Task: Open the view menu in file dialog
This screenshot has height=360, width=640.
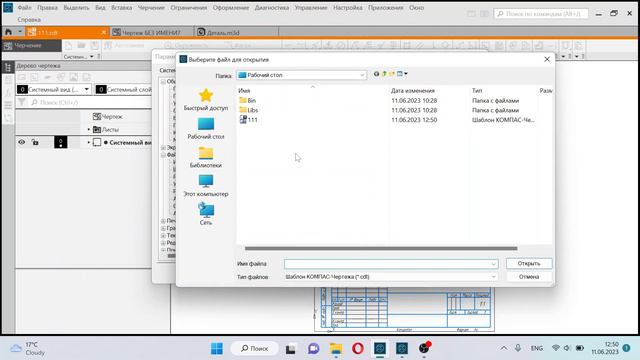Action: pos(402,74)
